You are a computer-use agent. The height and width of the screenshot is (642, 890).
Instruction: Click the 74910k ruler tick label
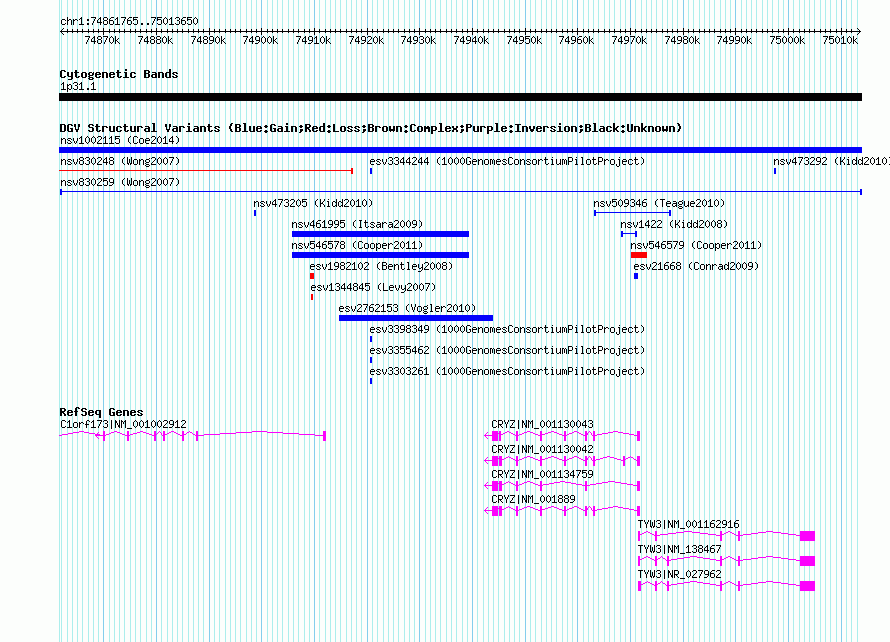pos(313,40)
